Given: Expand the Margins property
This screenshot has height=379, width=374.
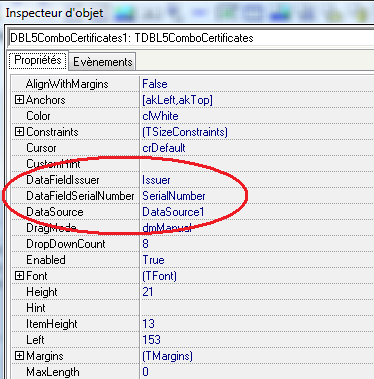Looking at the screenshot, I should (x=19, y=356).
